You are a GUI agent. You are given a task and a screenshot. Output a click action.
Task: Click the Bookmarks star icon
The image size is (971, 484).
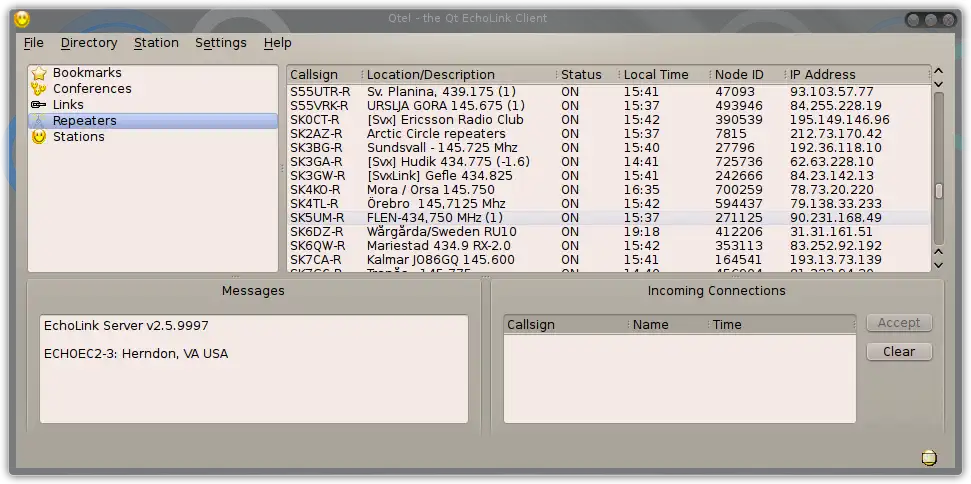tap(39, 73)
